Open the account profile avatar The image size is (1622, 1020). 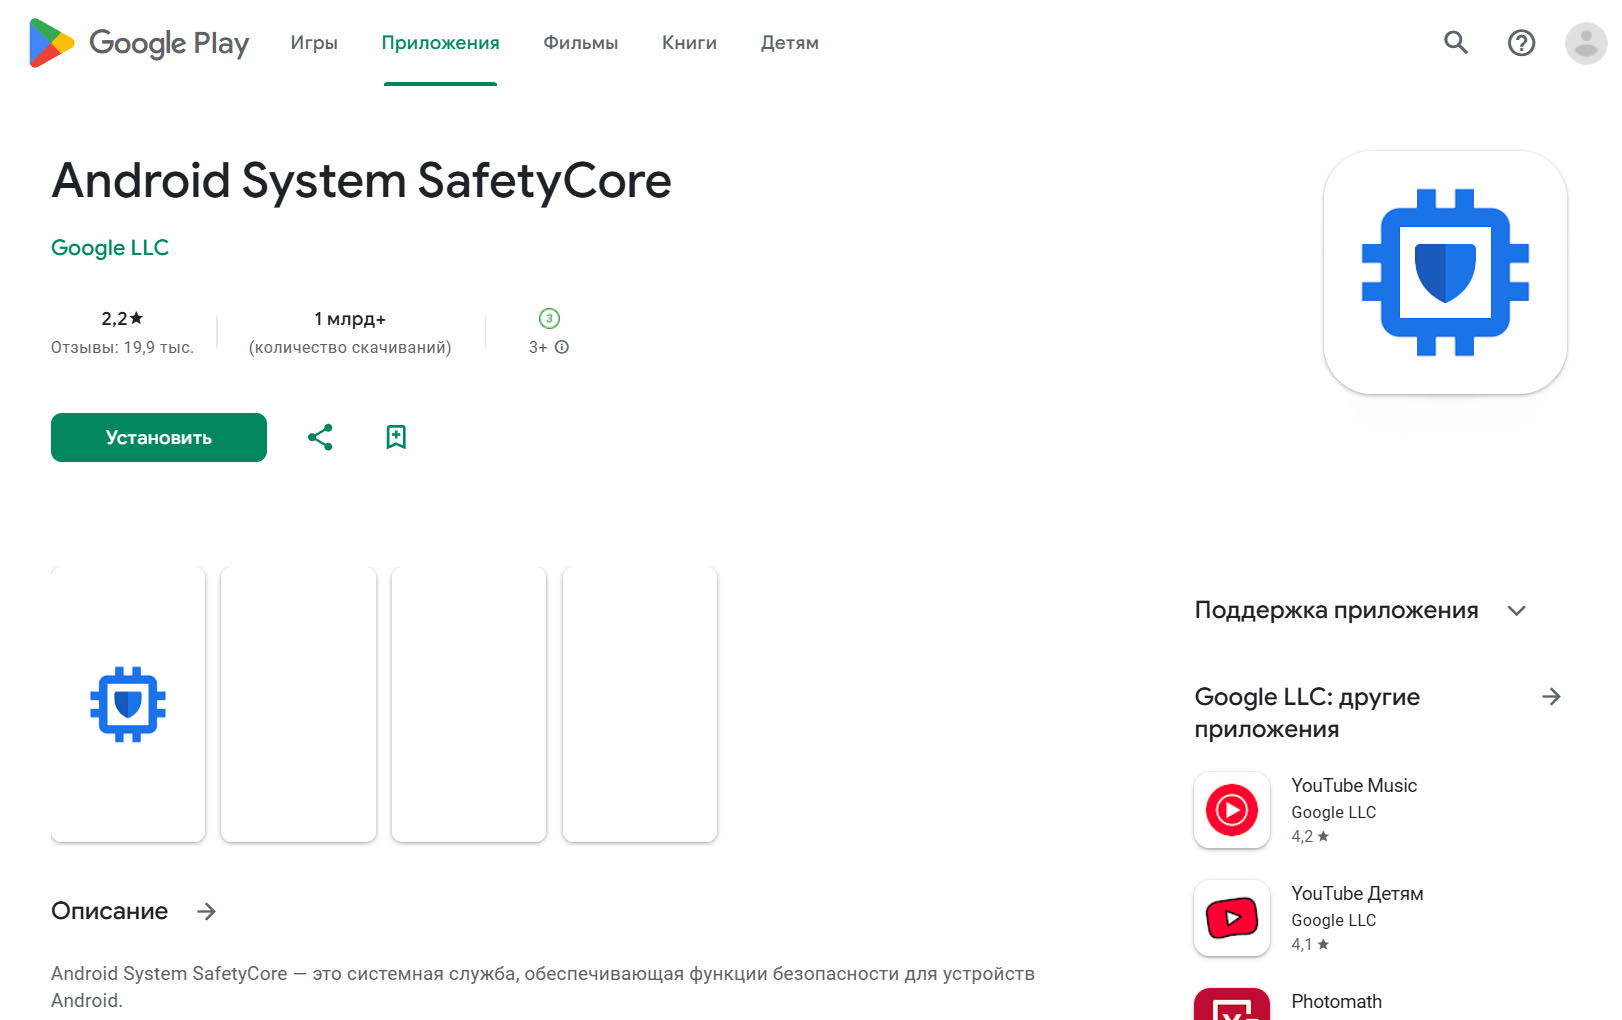(1585, 43)
